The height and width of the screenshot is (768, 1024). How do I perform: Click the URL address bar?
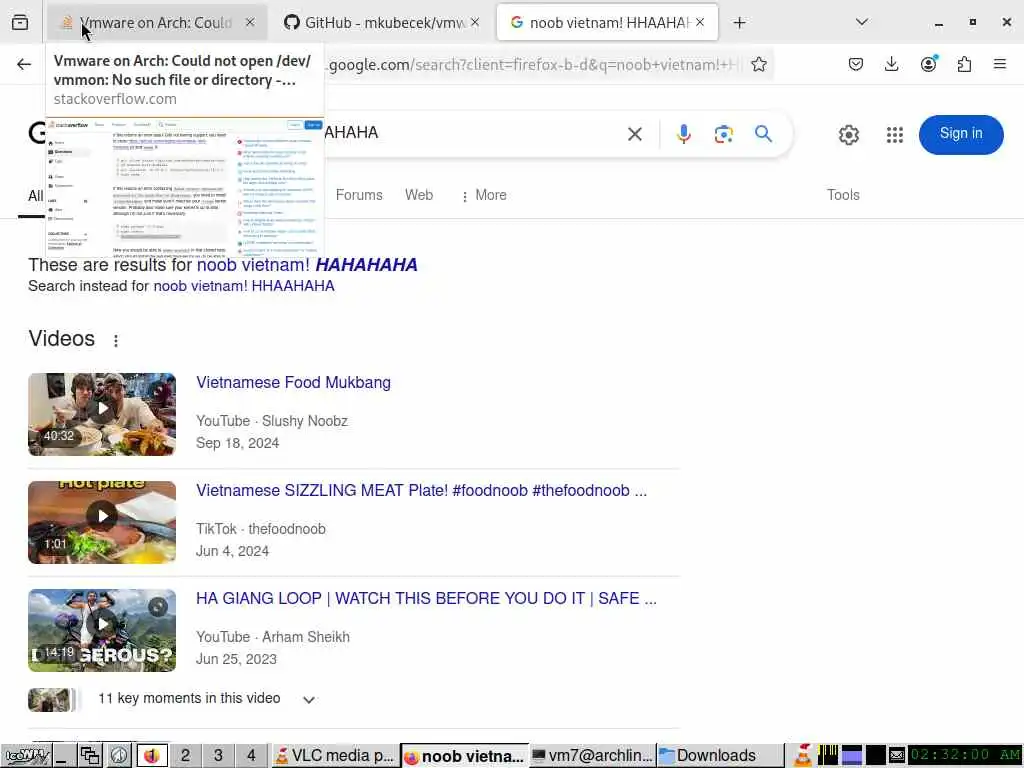536,65
